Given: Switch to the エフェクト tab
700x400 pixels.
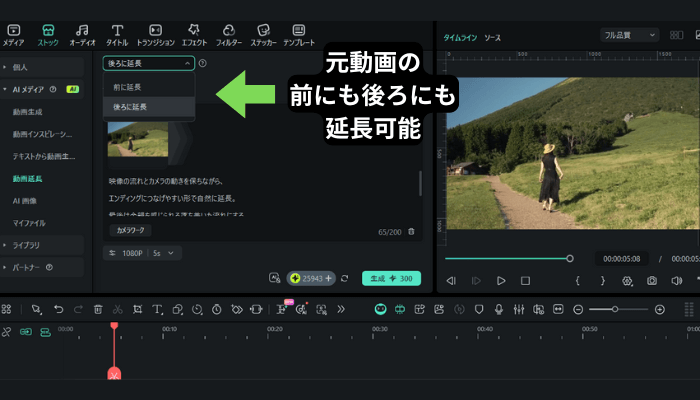Looking at the screenshot, I should click(192, 35).
